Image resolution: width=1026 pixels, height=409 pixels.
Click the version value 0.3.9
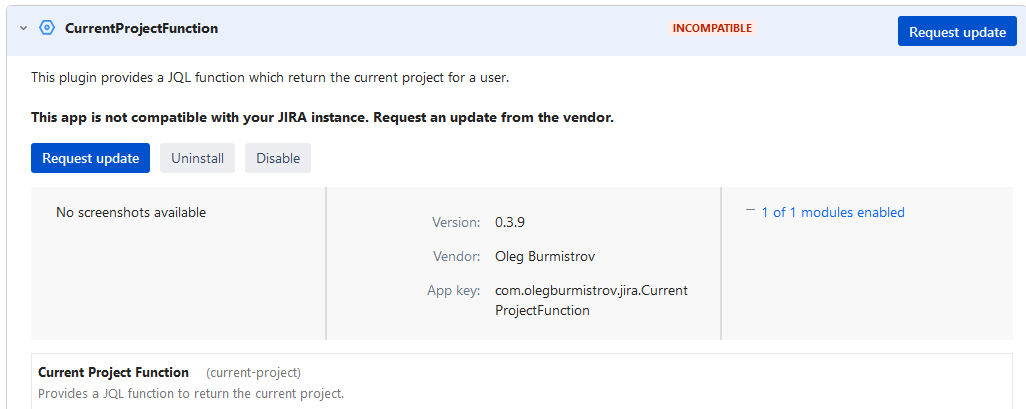point(510,222)
